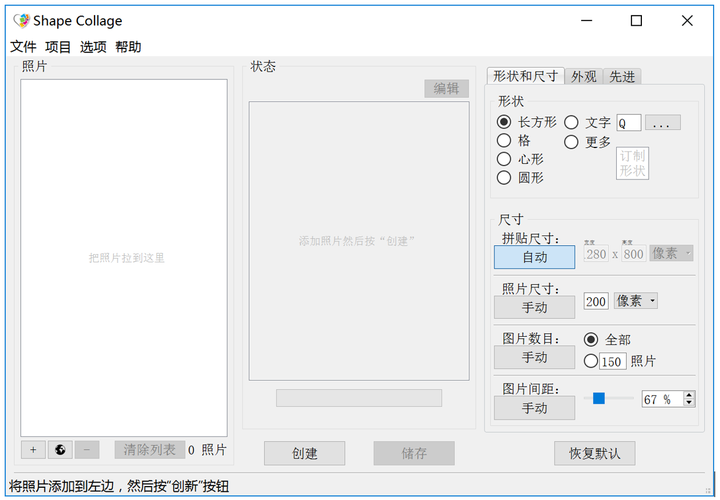720x500 pixels.
Task: Click the photo count field showing 150
Action: (x=613, y=361)
